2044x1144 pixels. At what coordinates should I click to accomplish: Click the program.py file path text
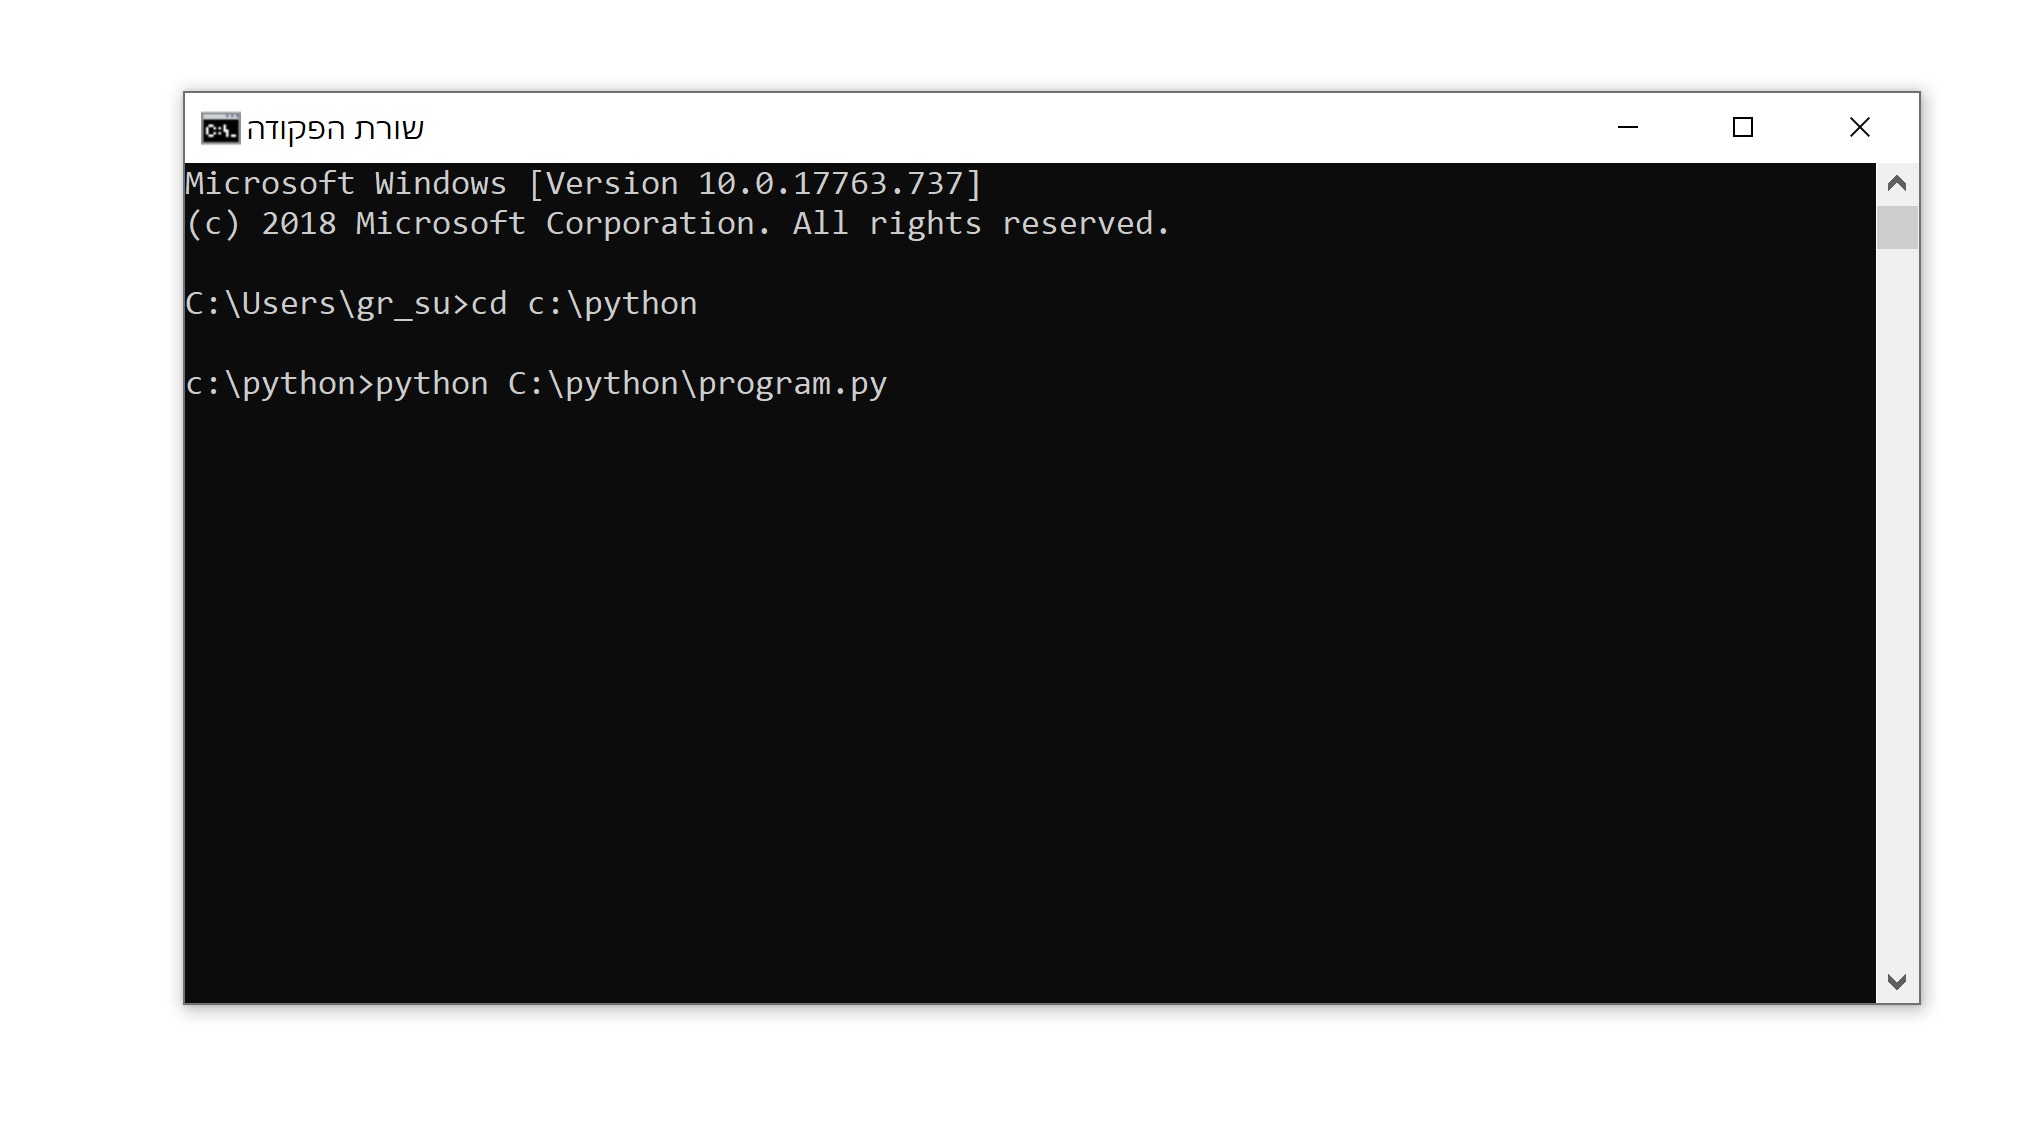[x=698, y=384]
